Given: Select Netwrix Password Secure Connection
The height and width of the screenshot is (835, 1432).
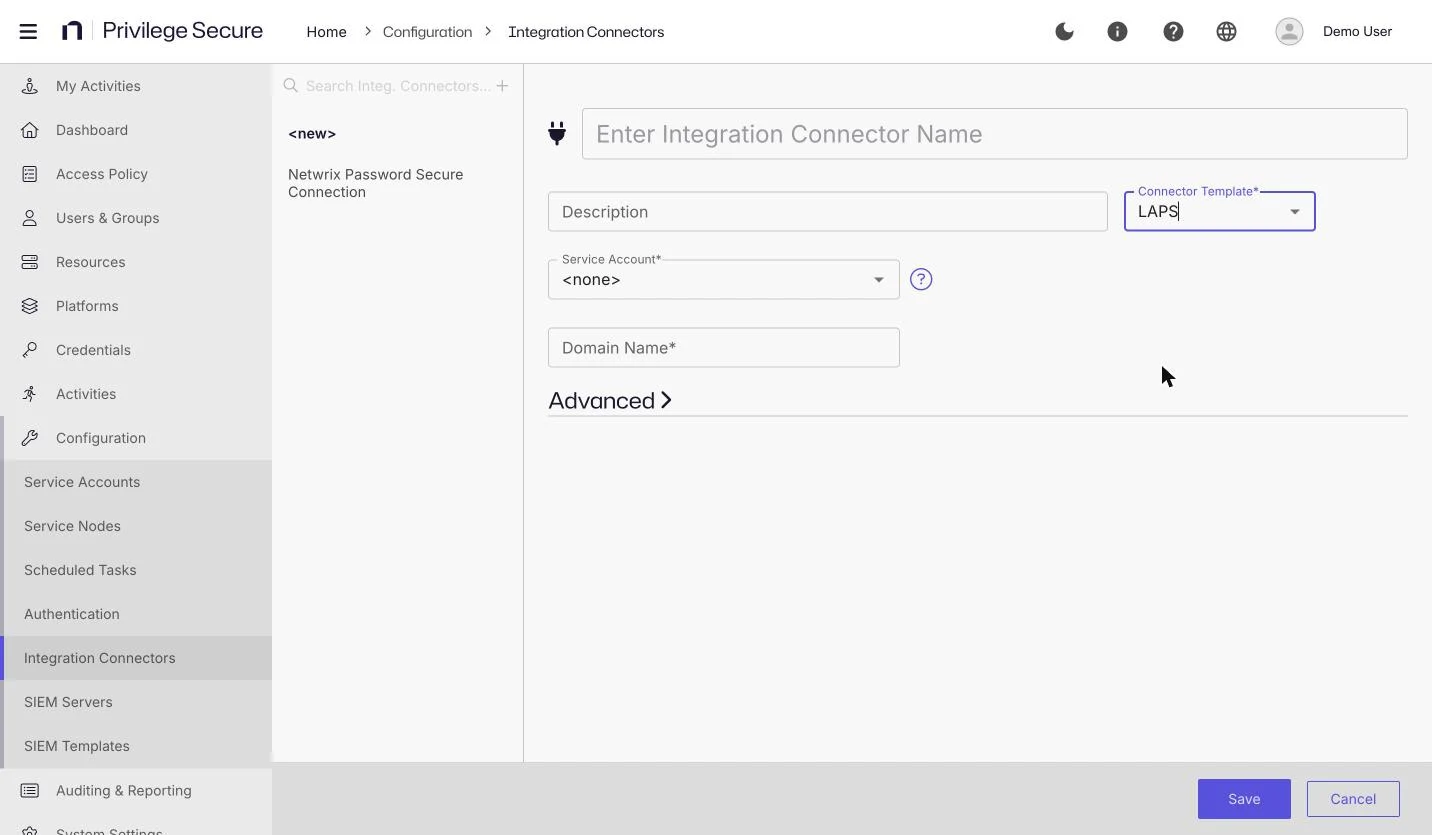Looking at the screenshot, I should pyautogui.click(x=376, y=183).
